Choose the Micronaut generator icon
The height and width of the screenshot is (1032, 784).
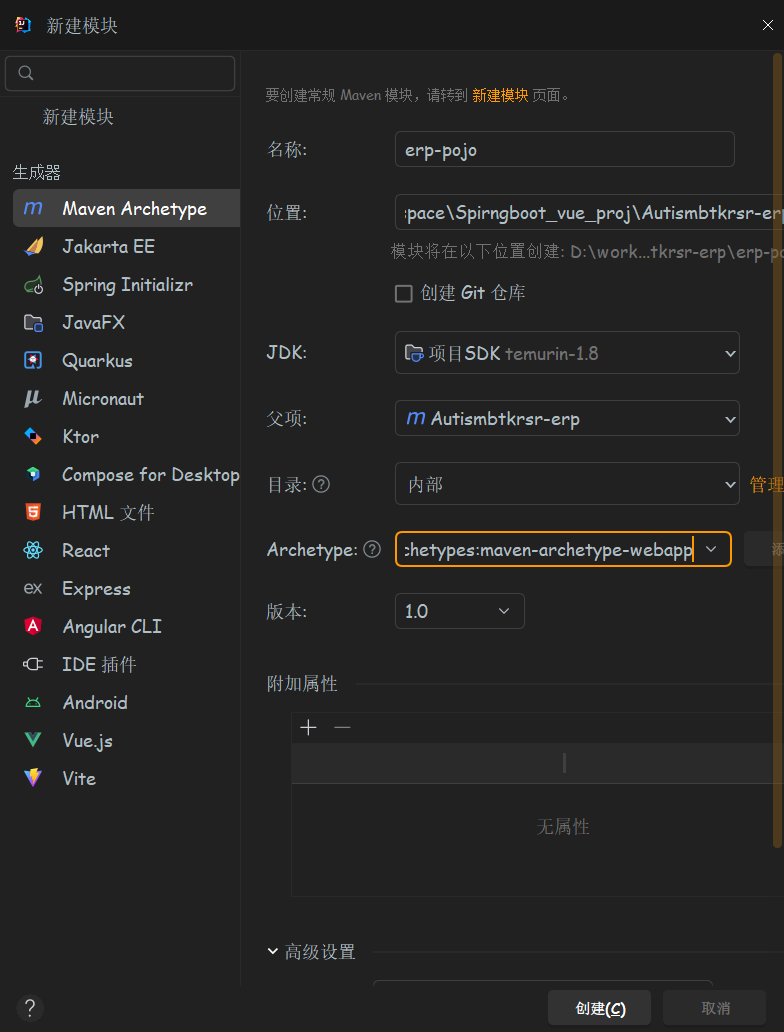point(33,399)
